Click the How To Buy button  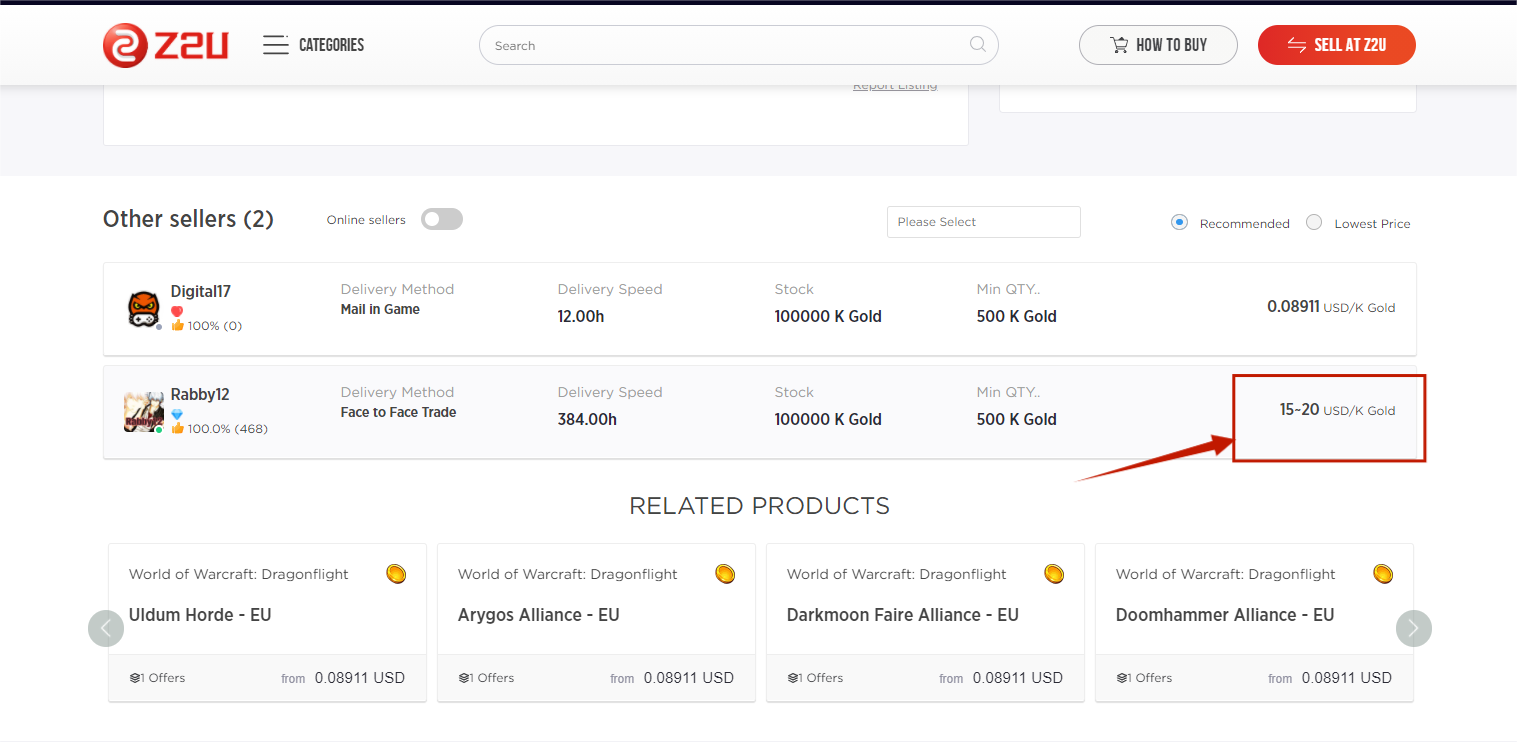[1158, 45]
